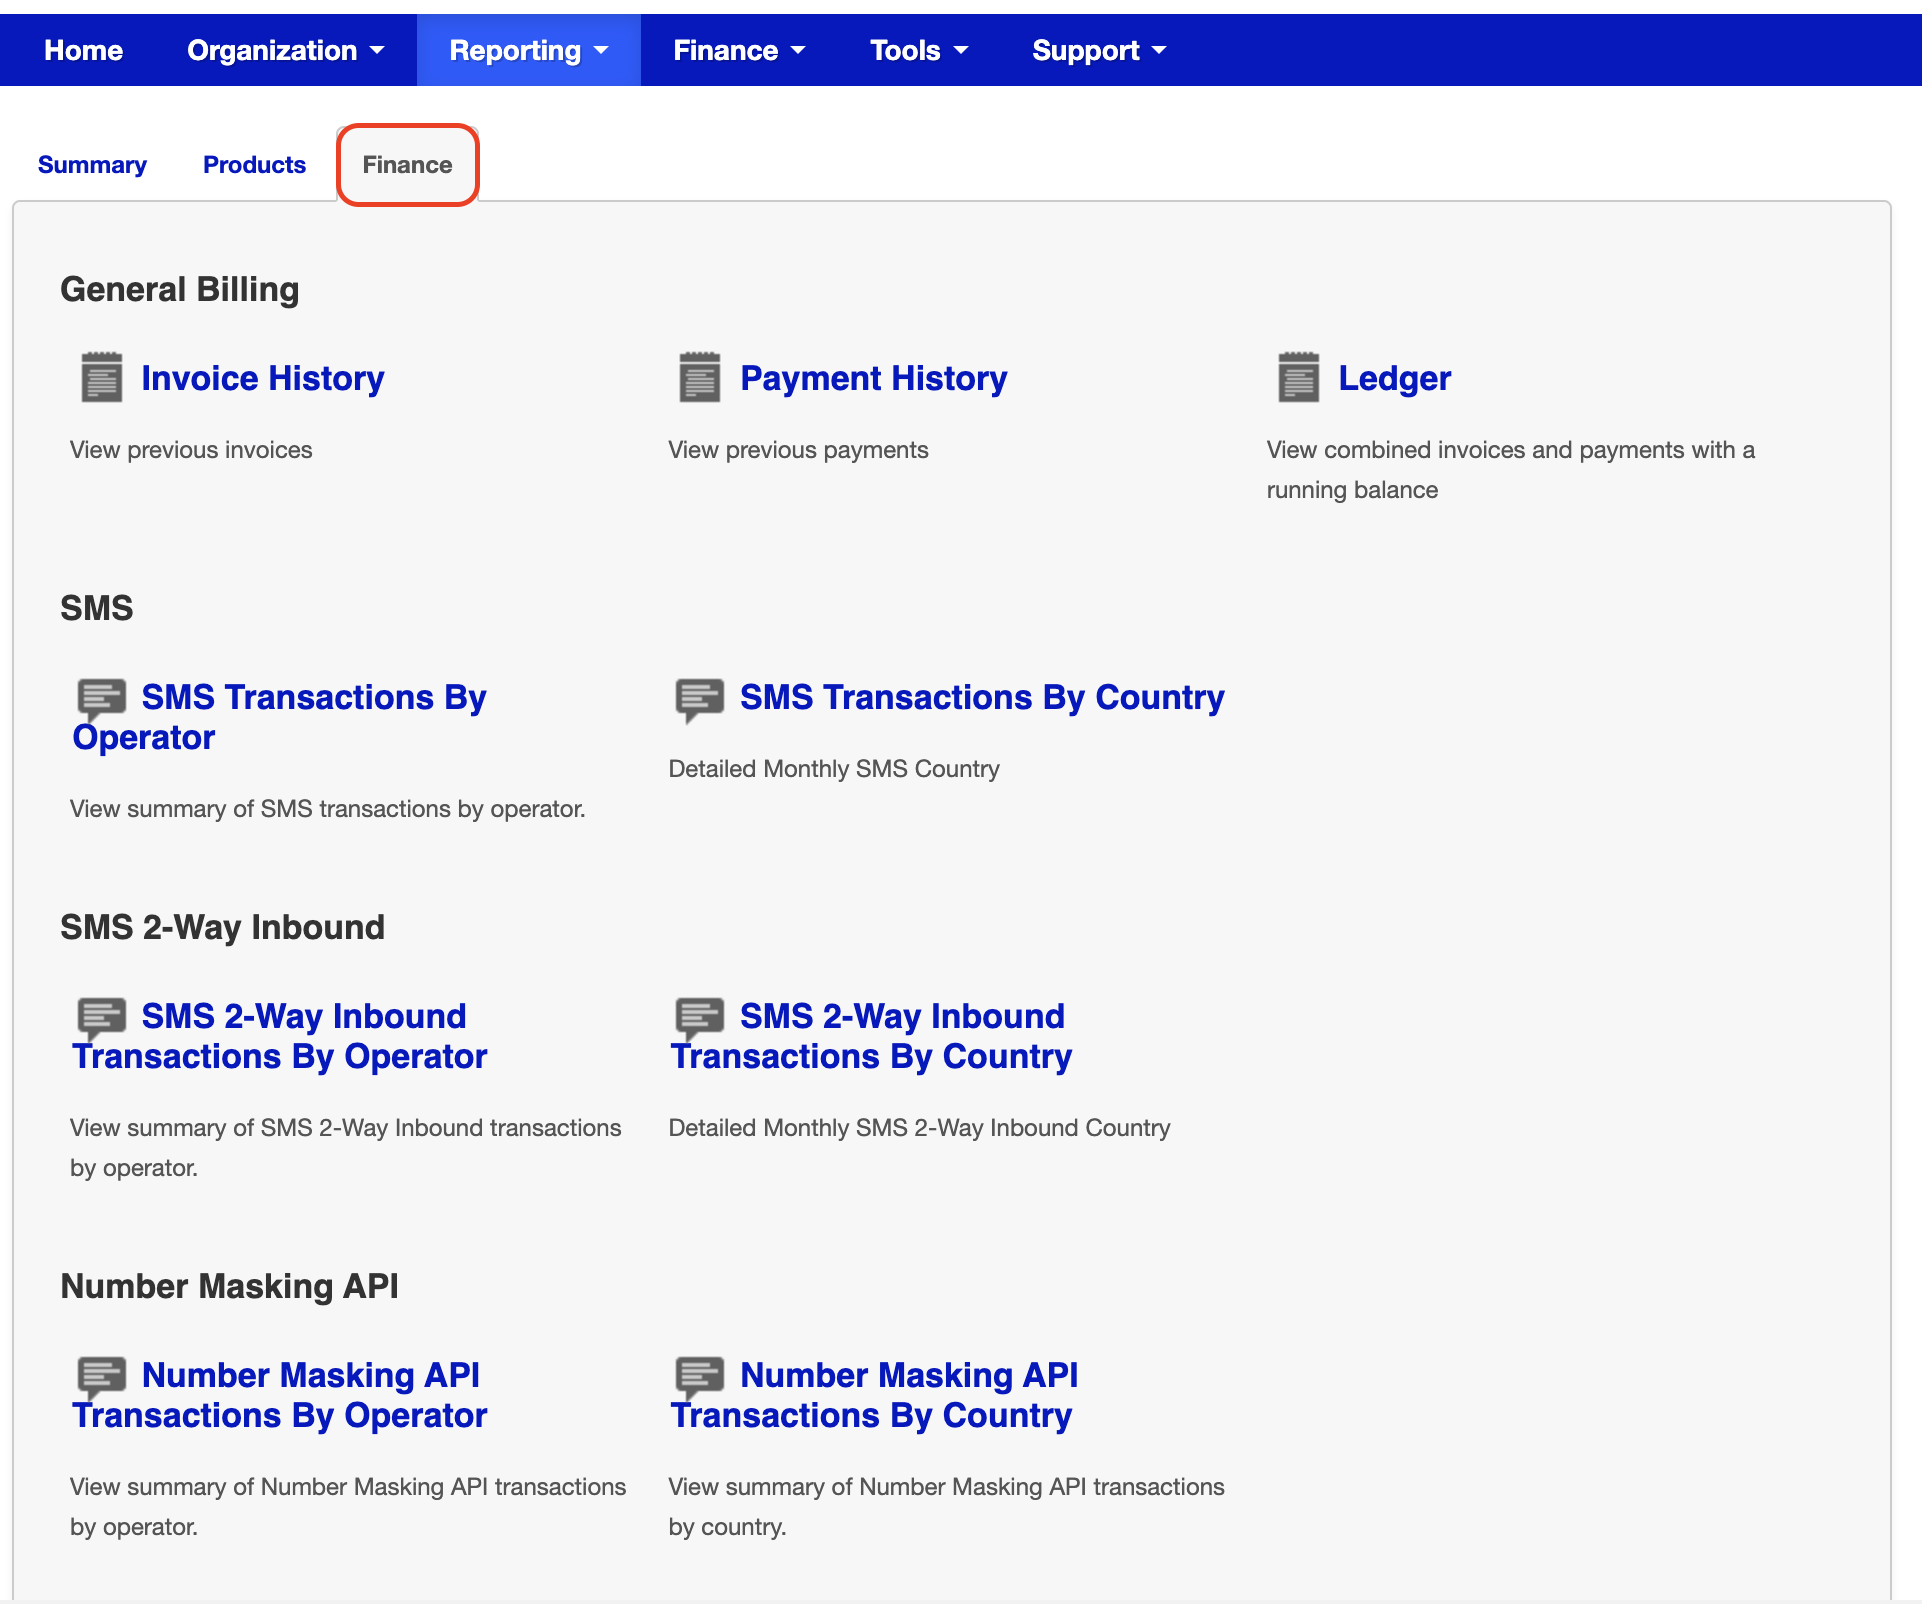The height and width of the screenshot is (1604, 1922).
Task: Click the icon beside Number Masking API By Country
Action: (700, 1377)
